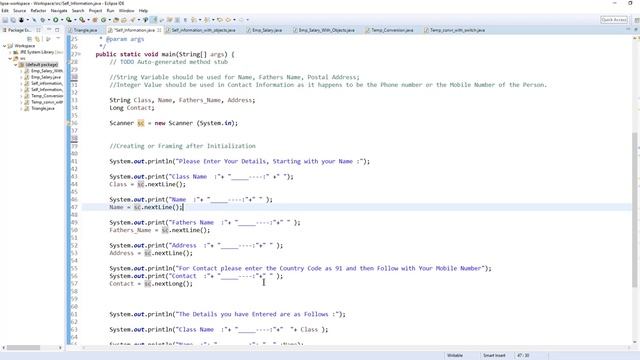The image size is (640, 360).
Task: Open the Source menu
Action: pos(20,11)
